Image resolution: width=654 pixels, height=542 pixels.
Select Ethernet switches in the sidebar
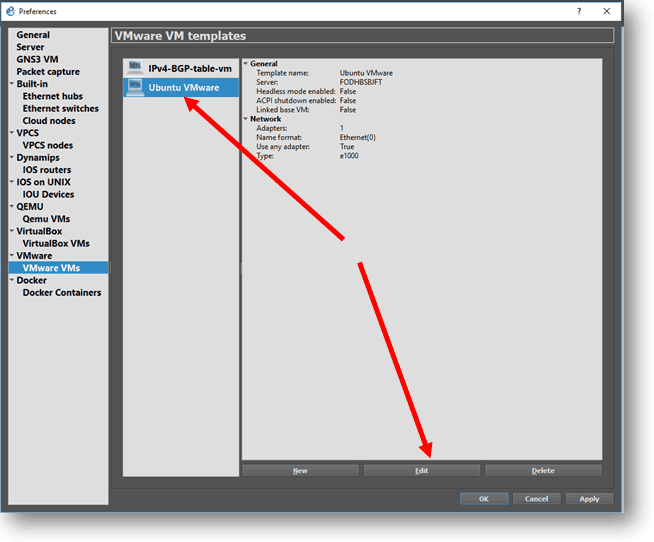pos(60,108)
